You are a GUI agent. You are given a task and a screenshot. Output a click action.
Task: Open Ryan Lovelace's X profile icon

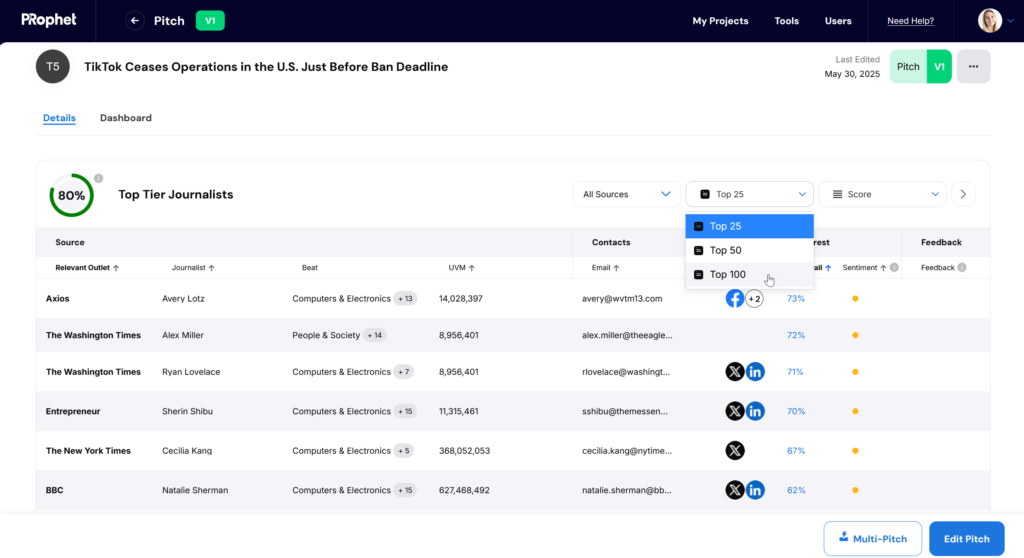coord(735,372)
